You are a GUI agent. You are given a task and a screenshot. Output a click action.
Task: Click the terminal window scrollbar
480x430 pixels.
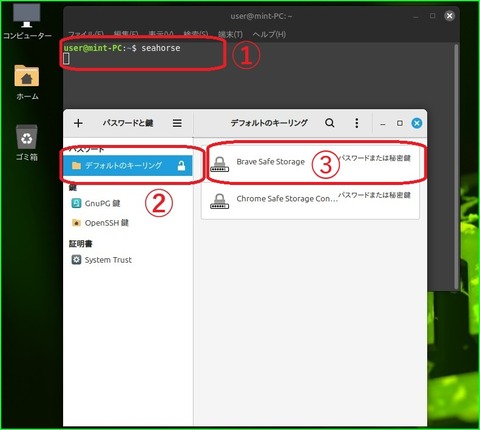[x=456, y=167]
